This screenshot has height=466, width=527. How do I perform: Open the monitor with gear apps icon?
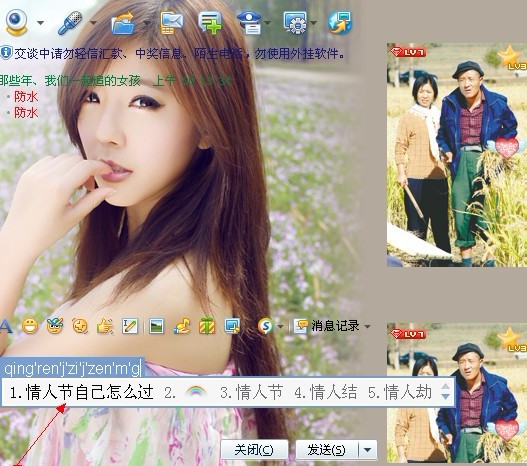[295, 23]
